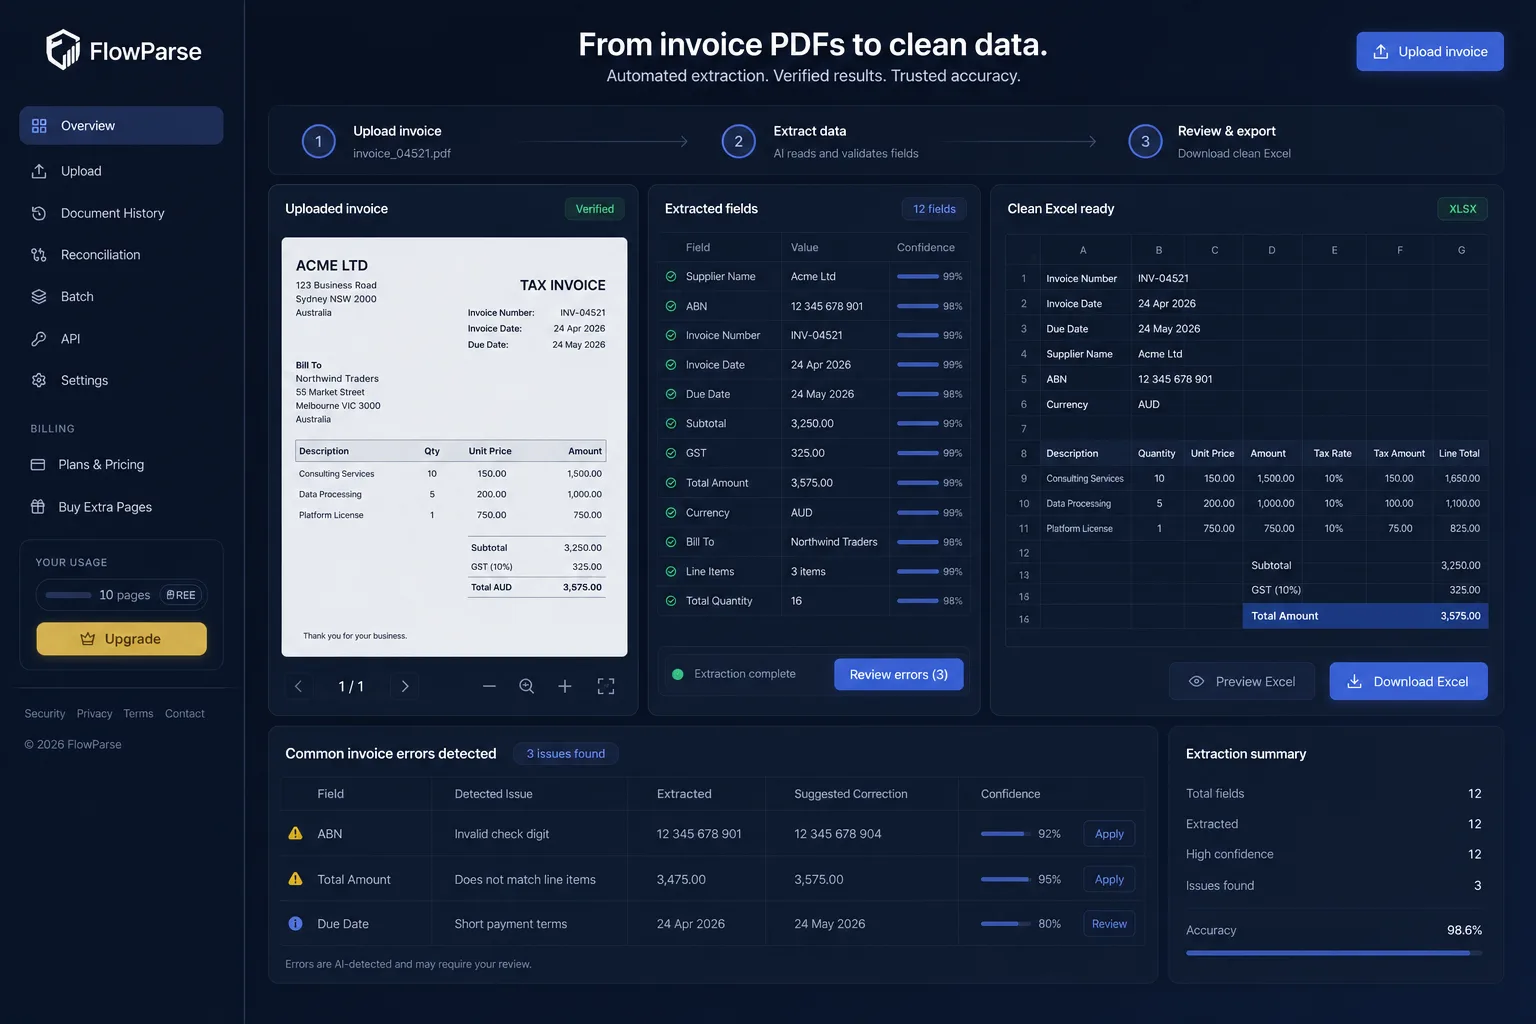
Task: Click the magnifier zoom icon
Action: point(527,686)
